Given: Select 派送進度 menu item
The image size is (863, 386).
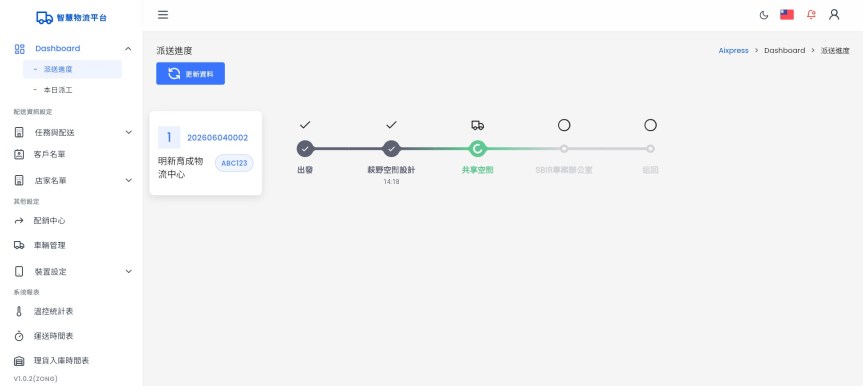Looking at the screenshot, I should pyautogui.click(x=72, y=69).
